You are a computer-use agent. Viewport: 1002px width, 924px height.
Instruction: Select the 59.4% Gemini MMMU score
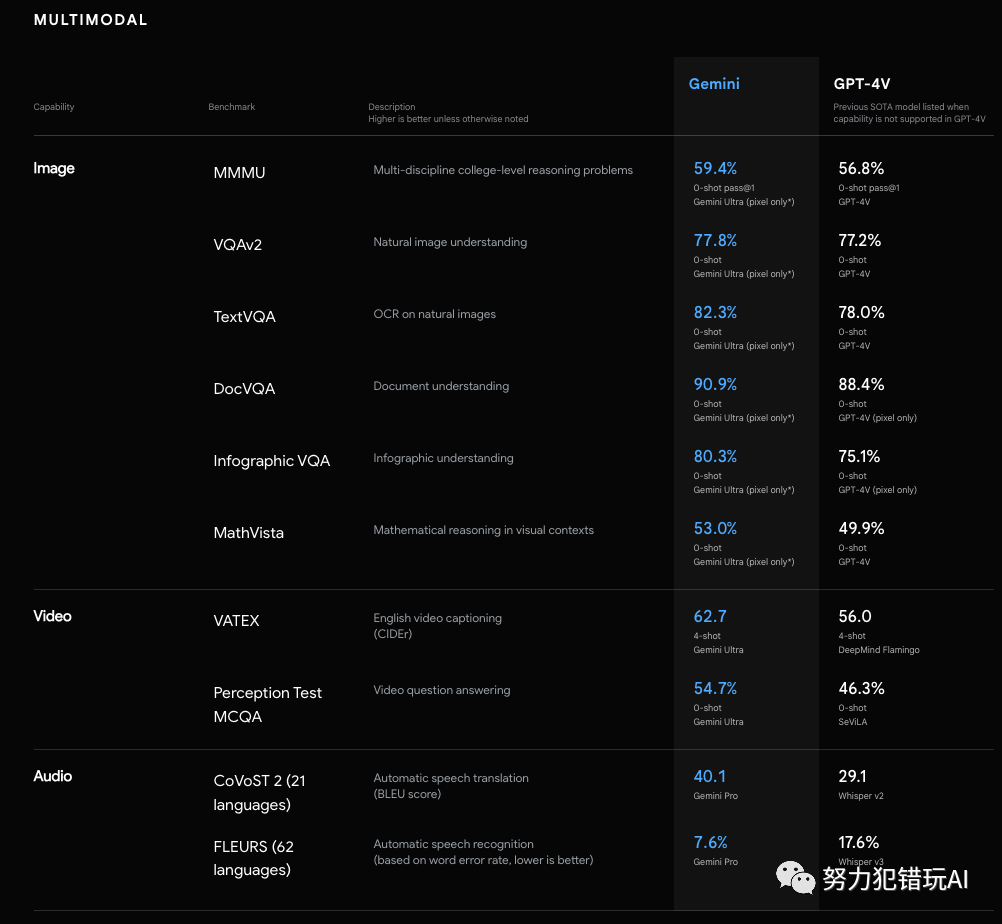[714, 168]
